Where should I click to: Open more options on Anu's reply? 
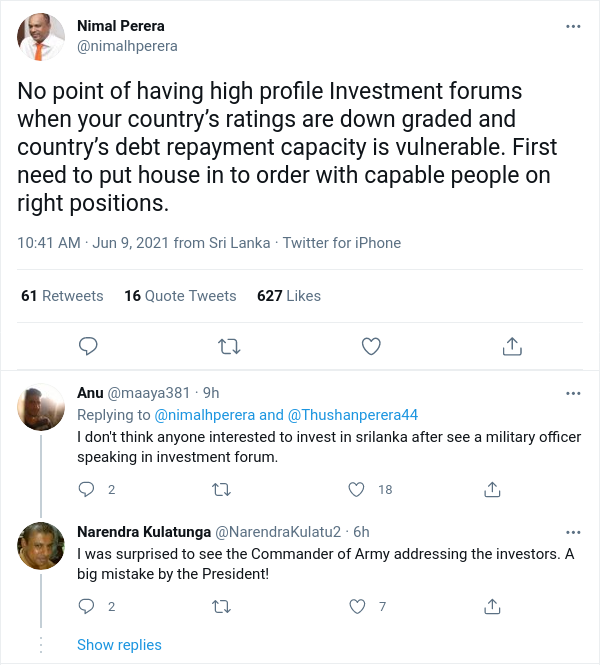pos(573,394)
